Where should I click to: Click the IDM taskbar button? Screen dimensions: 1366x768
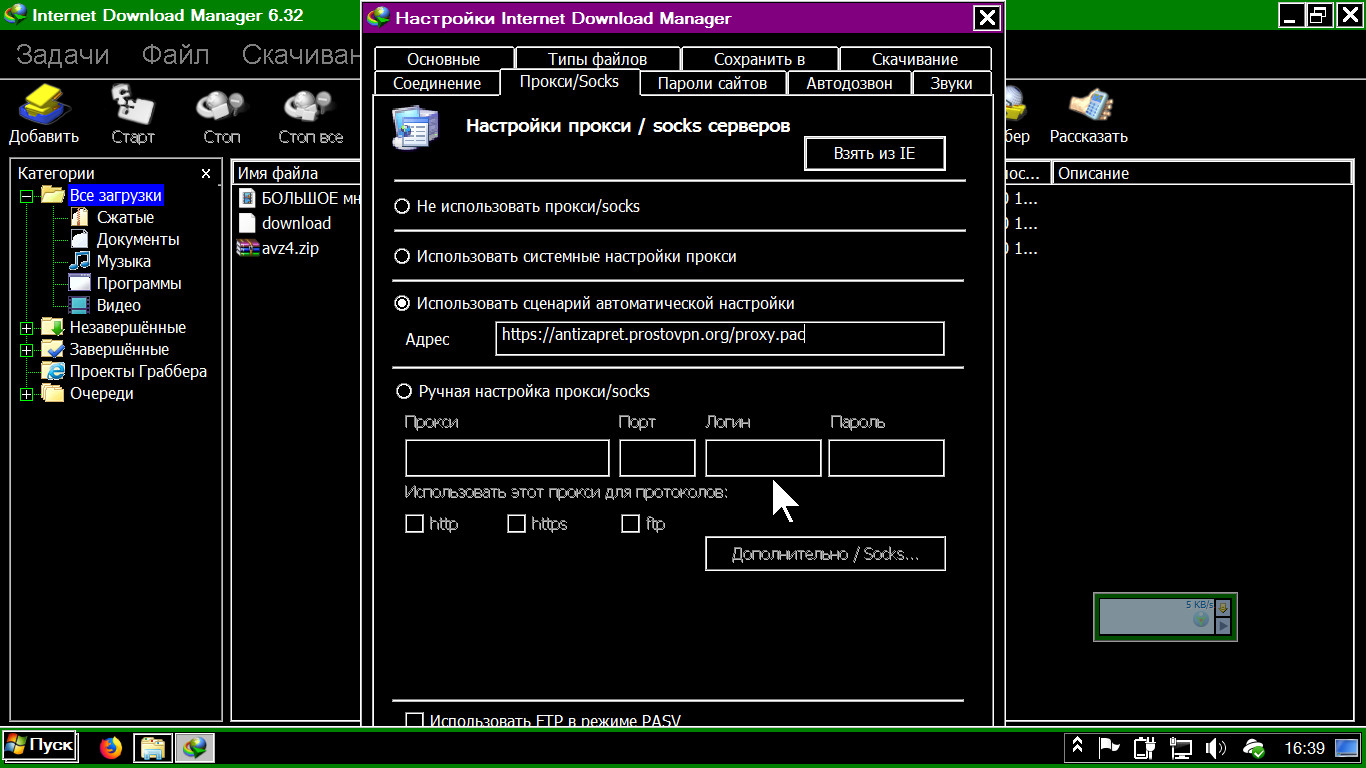[194, 747]
